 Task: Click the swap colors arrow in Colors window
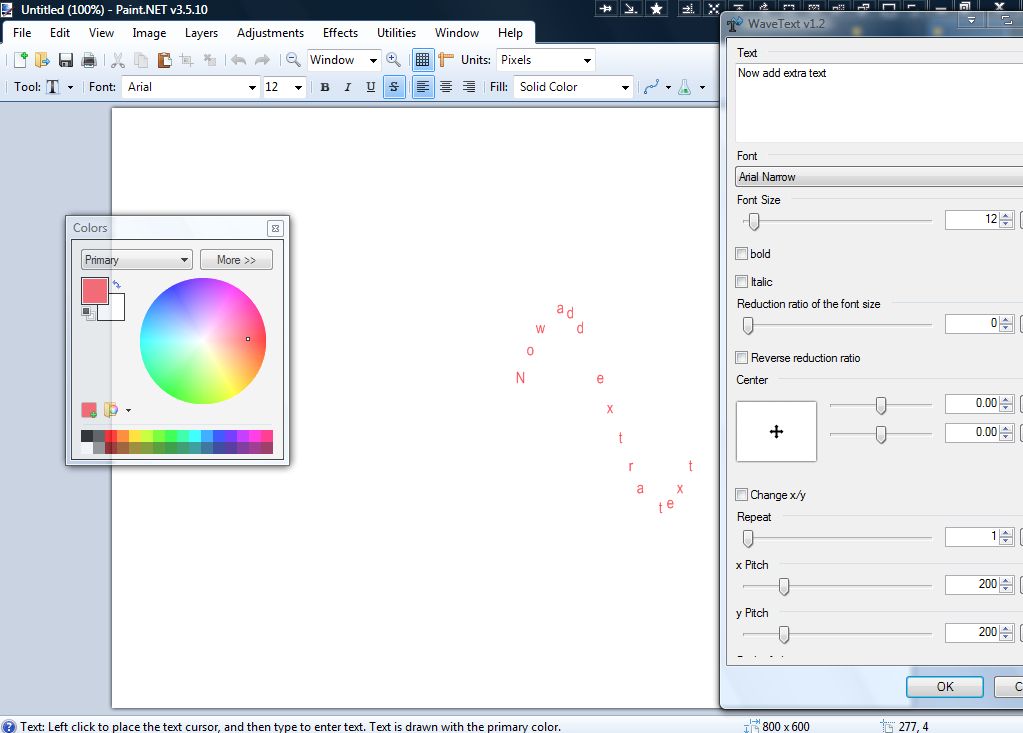pyautogui.click(x=118, y=284)
